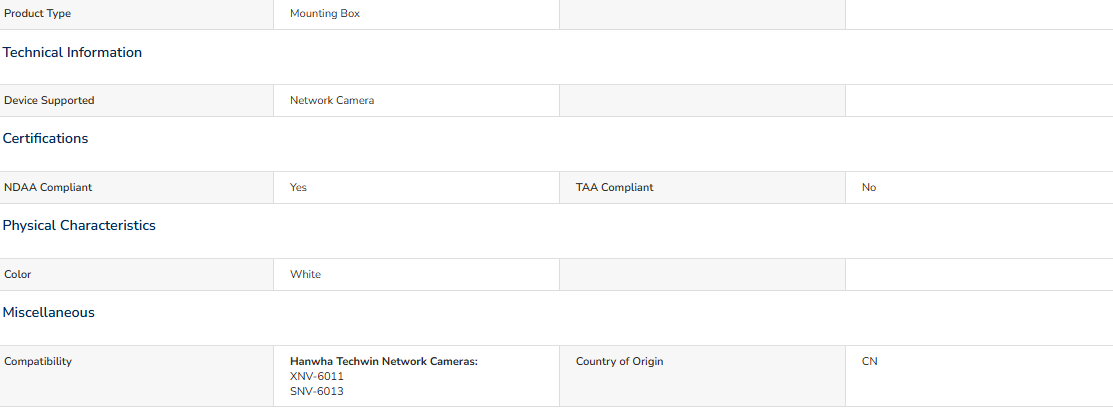Select the White color value
The height and width of the screenshot is (412, 1113).
305,275
